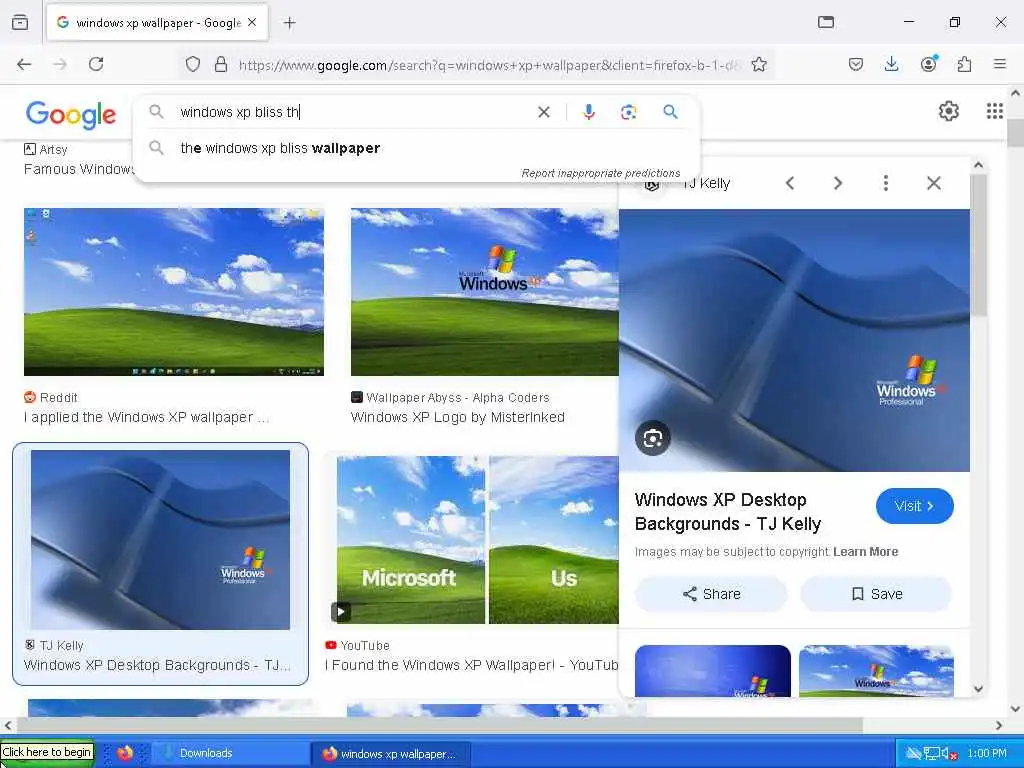Open the tracking protection shield icon
This screenshot has height=768, width=1024.
[193, 64]
